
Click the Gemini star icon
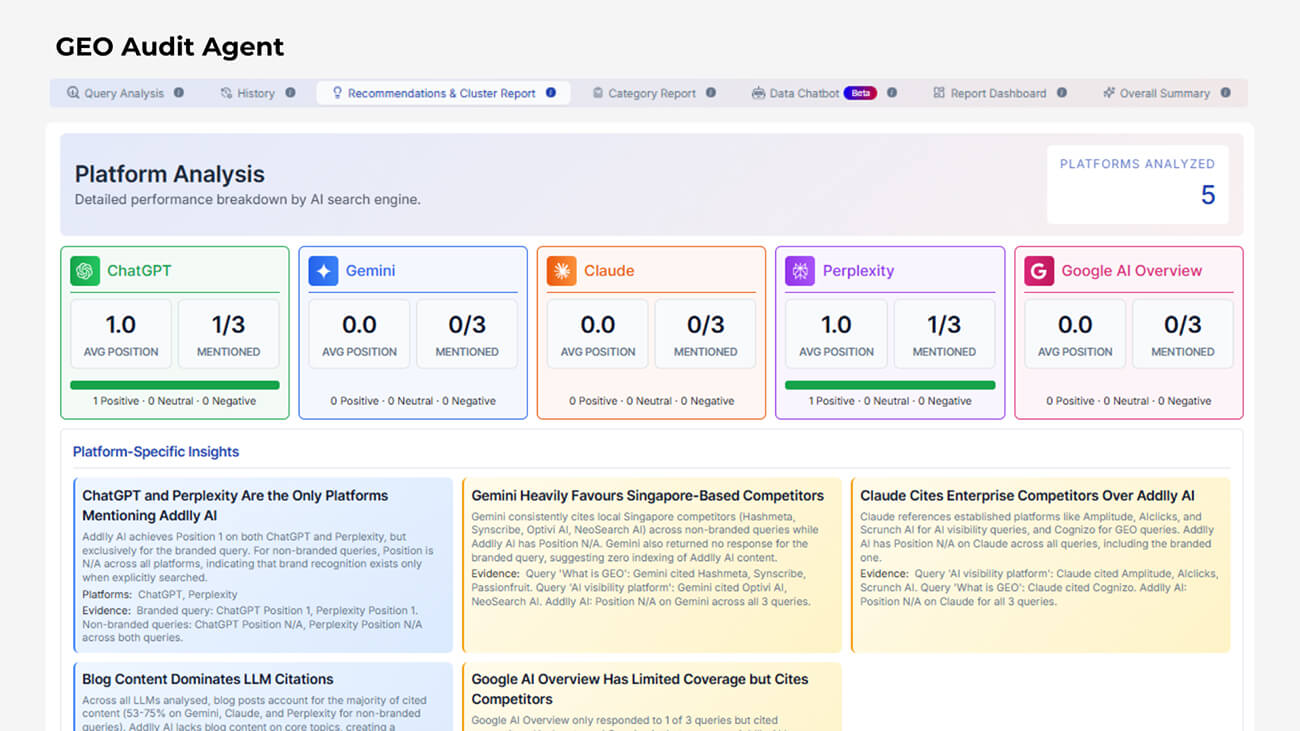323,271
